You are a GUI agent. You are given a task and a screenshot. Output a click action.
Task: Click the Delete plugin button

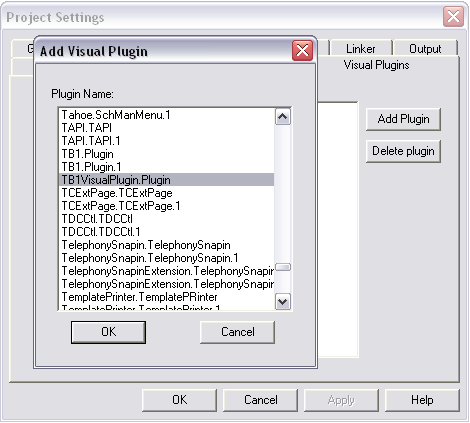click(x=403, y=151)
